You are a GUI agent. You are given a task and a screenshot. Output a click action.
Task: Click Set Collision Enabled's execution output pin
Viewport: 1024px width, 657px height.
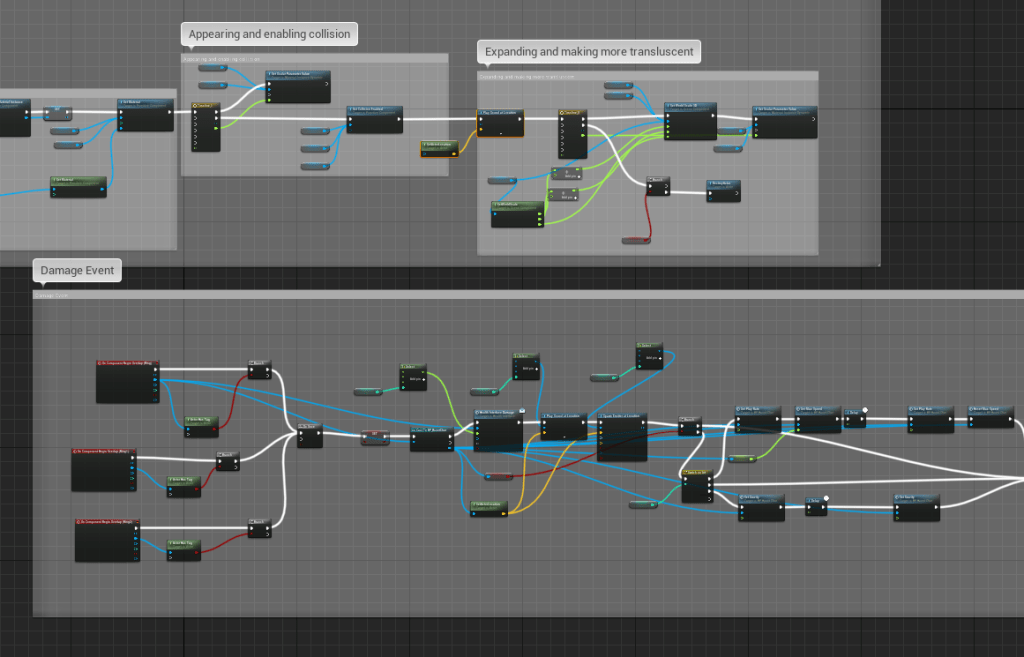coord(397,120)
